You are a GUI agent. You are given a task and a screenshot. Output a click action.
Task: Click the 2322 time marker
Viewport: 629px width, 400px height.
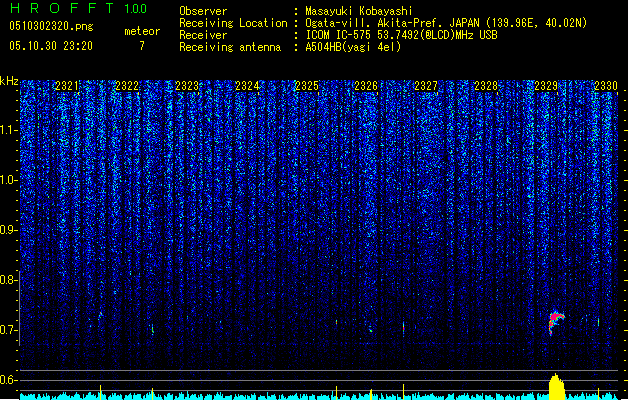127,86
